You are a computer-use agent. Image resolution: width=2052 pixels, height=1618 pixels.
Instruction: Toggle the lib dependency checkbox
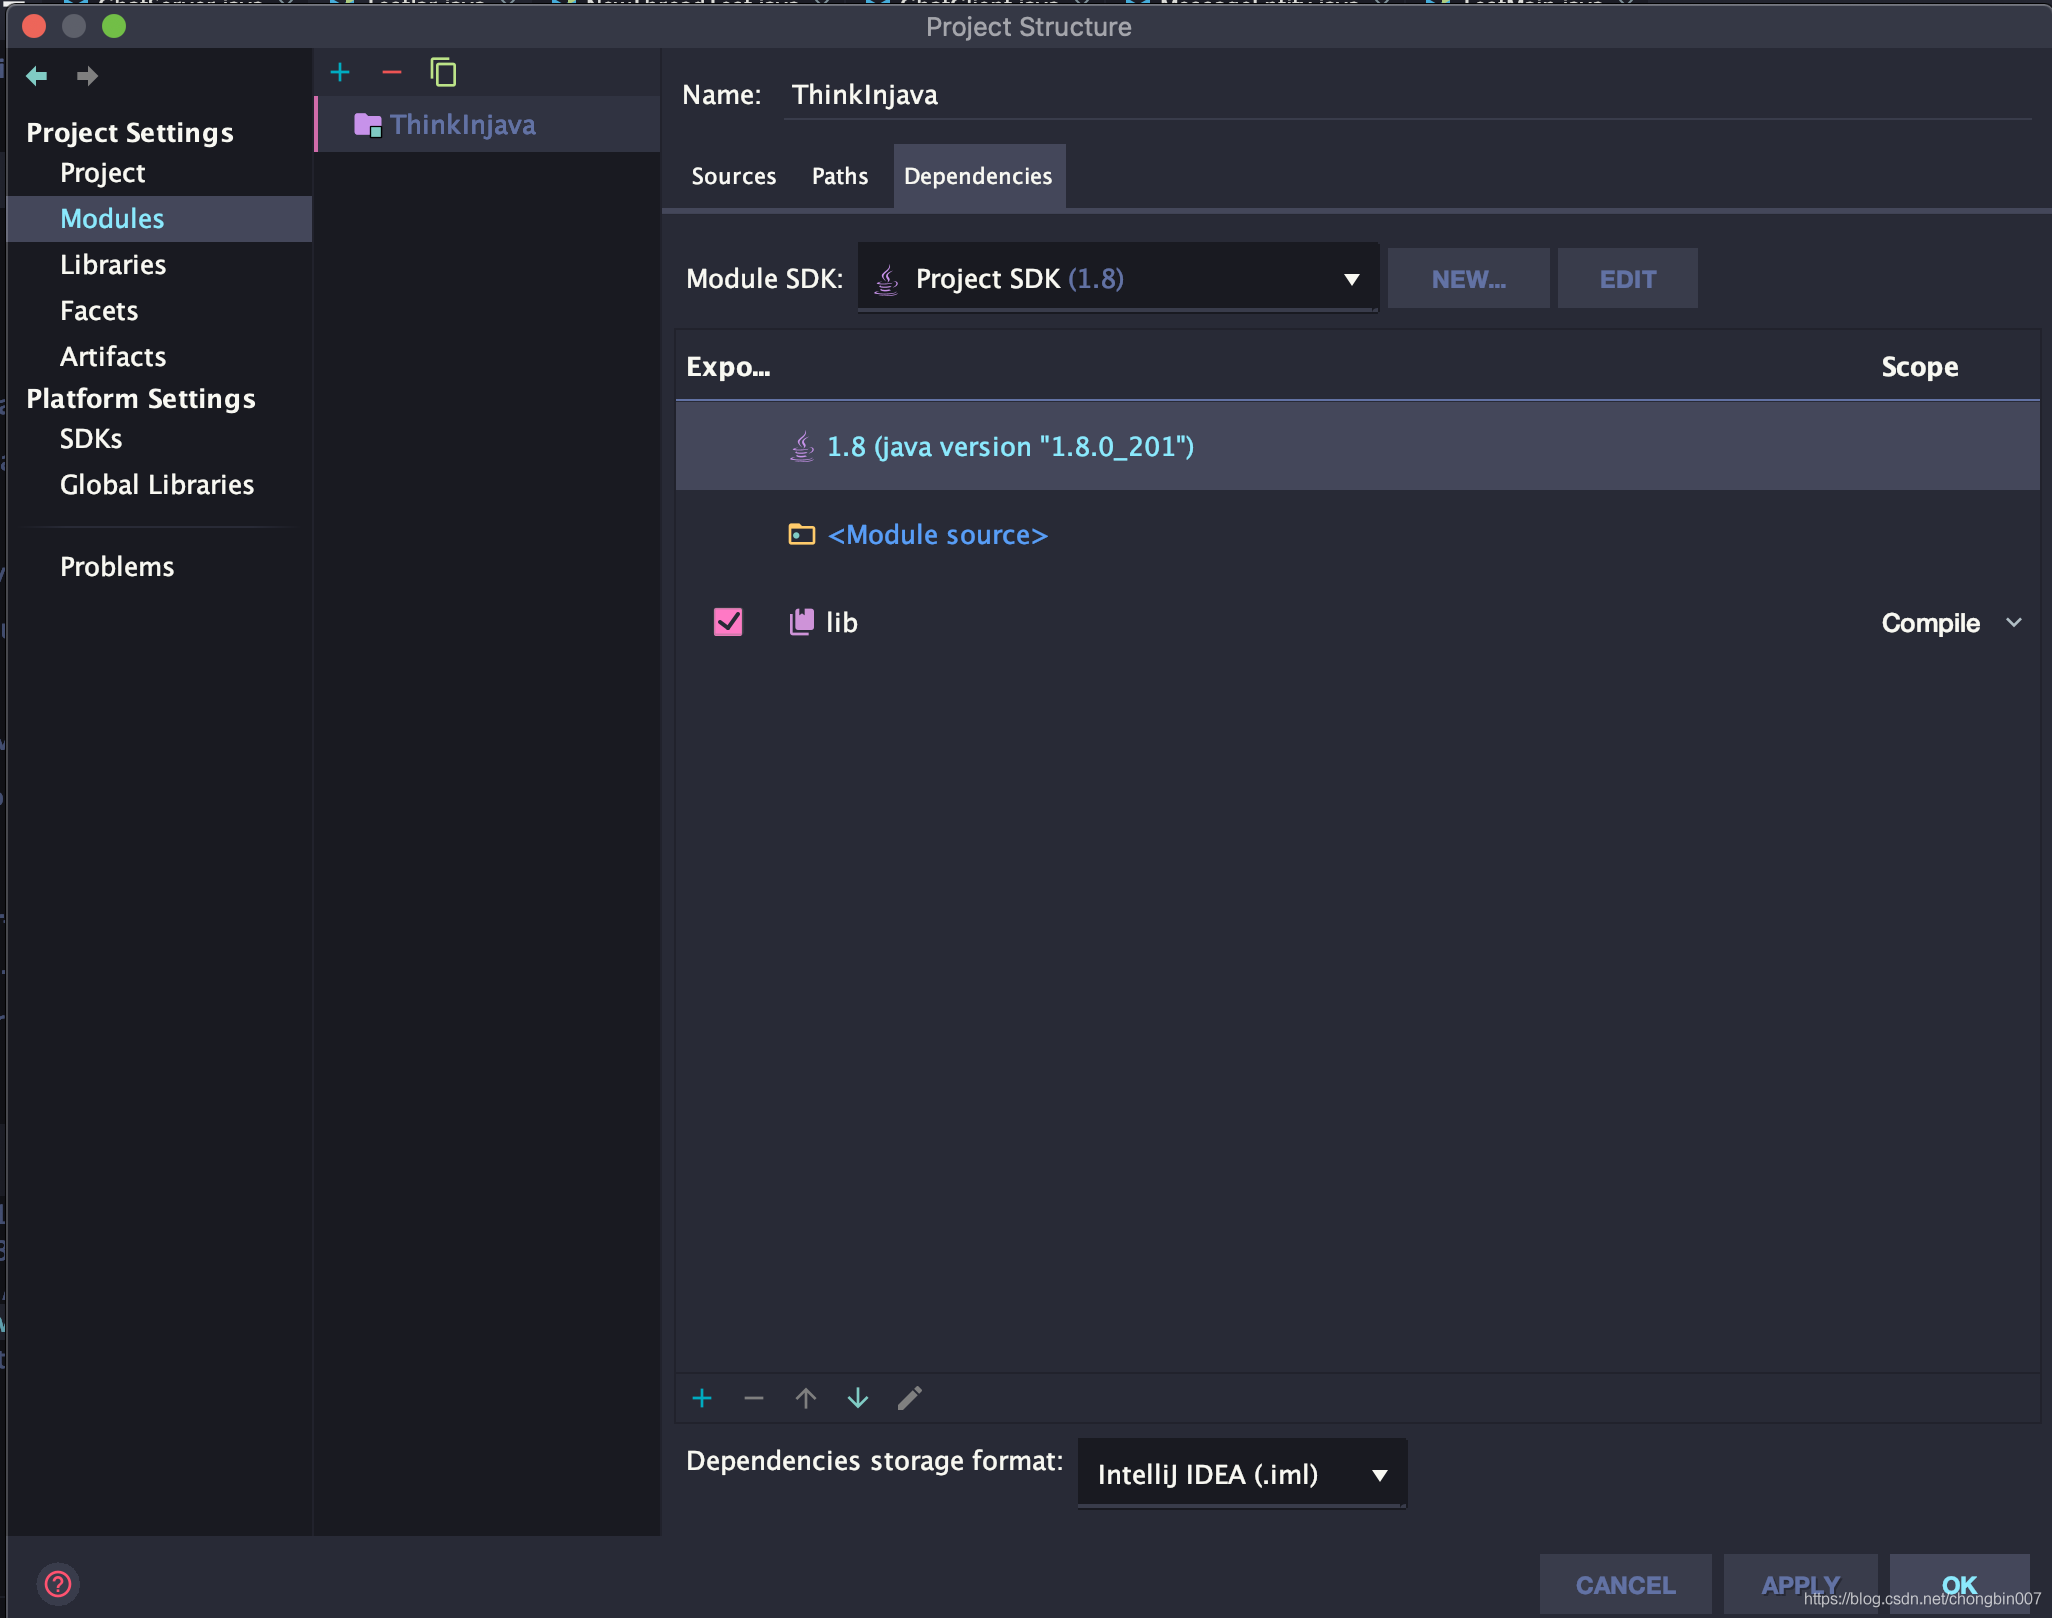point(726,622)
